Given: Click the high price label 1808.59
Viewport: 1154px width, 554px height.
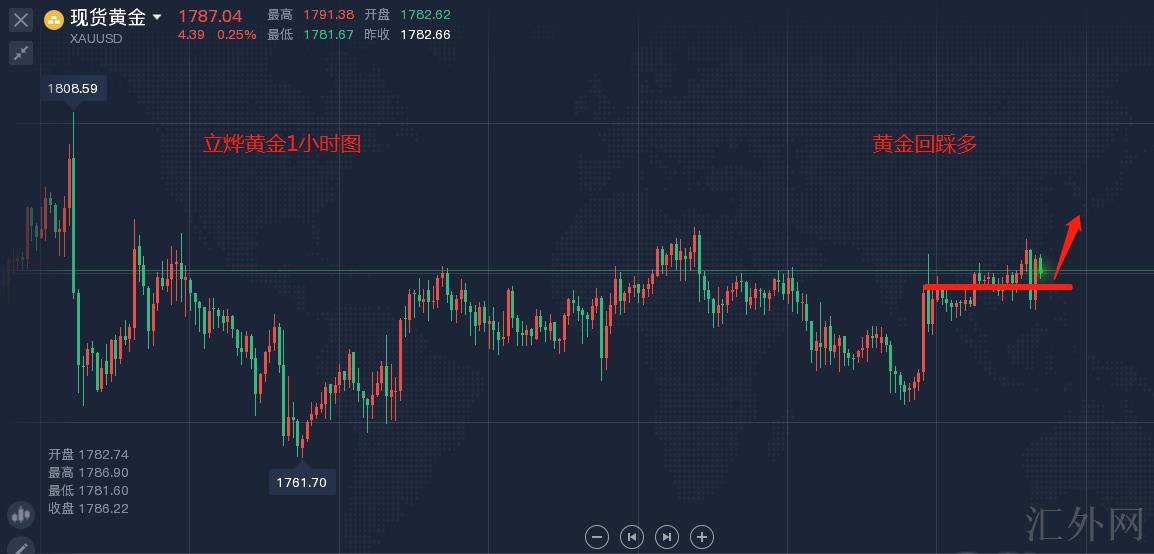Looking at the screenshot, I should (73, 89).
